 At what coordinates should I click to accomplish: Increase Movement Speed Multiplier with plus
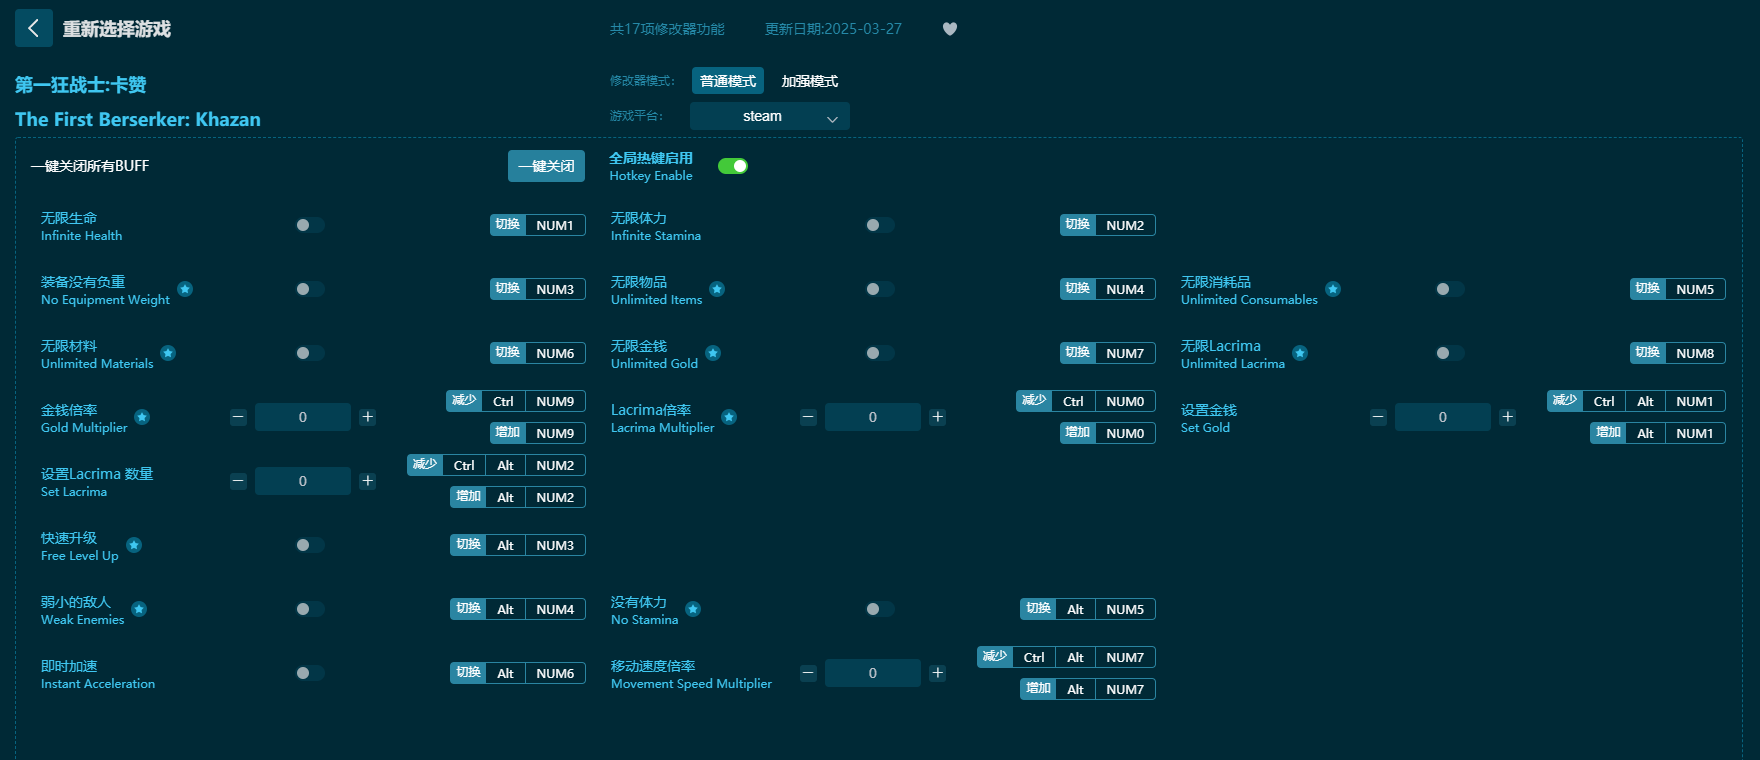click(x=938, y=673)
